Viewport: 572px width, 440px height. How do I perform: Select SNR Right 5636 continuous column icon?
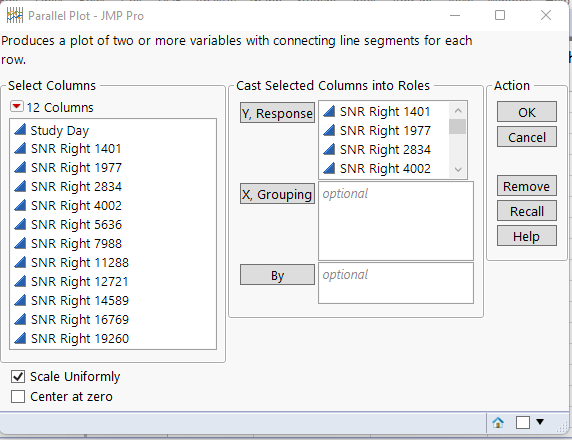20,224
